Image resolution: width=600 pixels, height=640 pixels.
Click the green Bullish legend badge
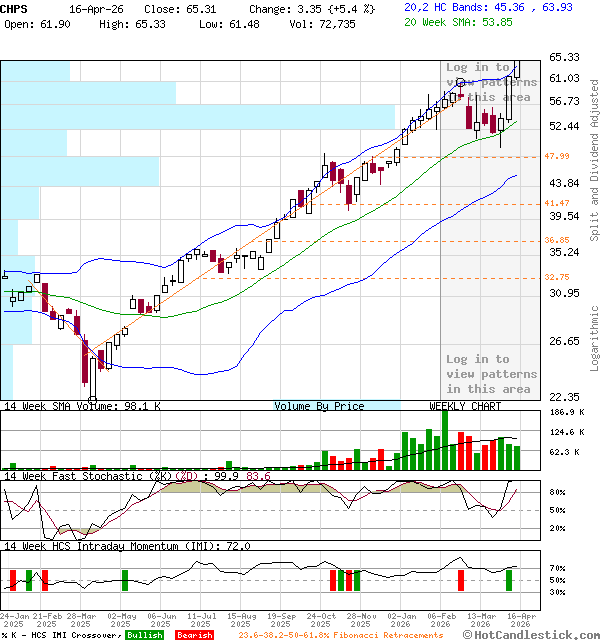[144, 634]
